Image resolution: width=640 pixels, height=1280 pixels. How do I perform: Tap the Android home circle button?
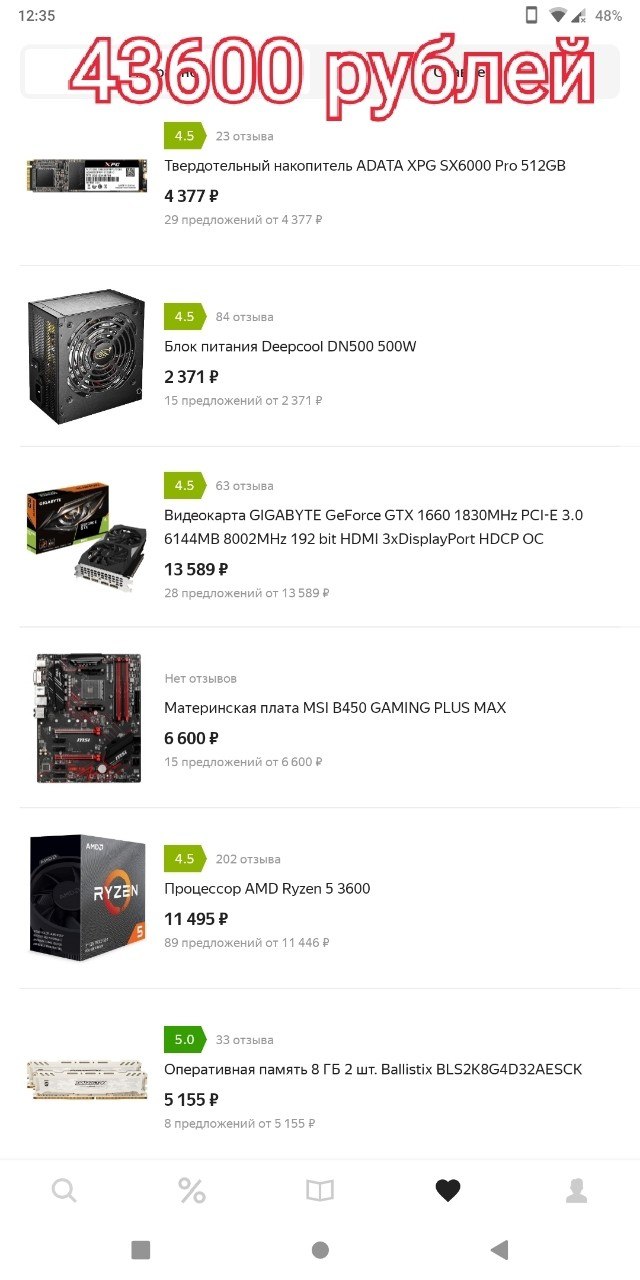pyautogui.click(x=320, y=1249)
